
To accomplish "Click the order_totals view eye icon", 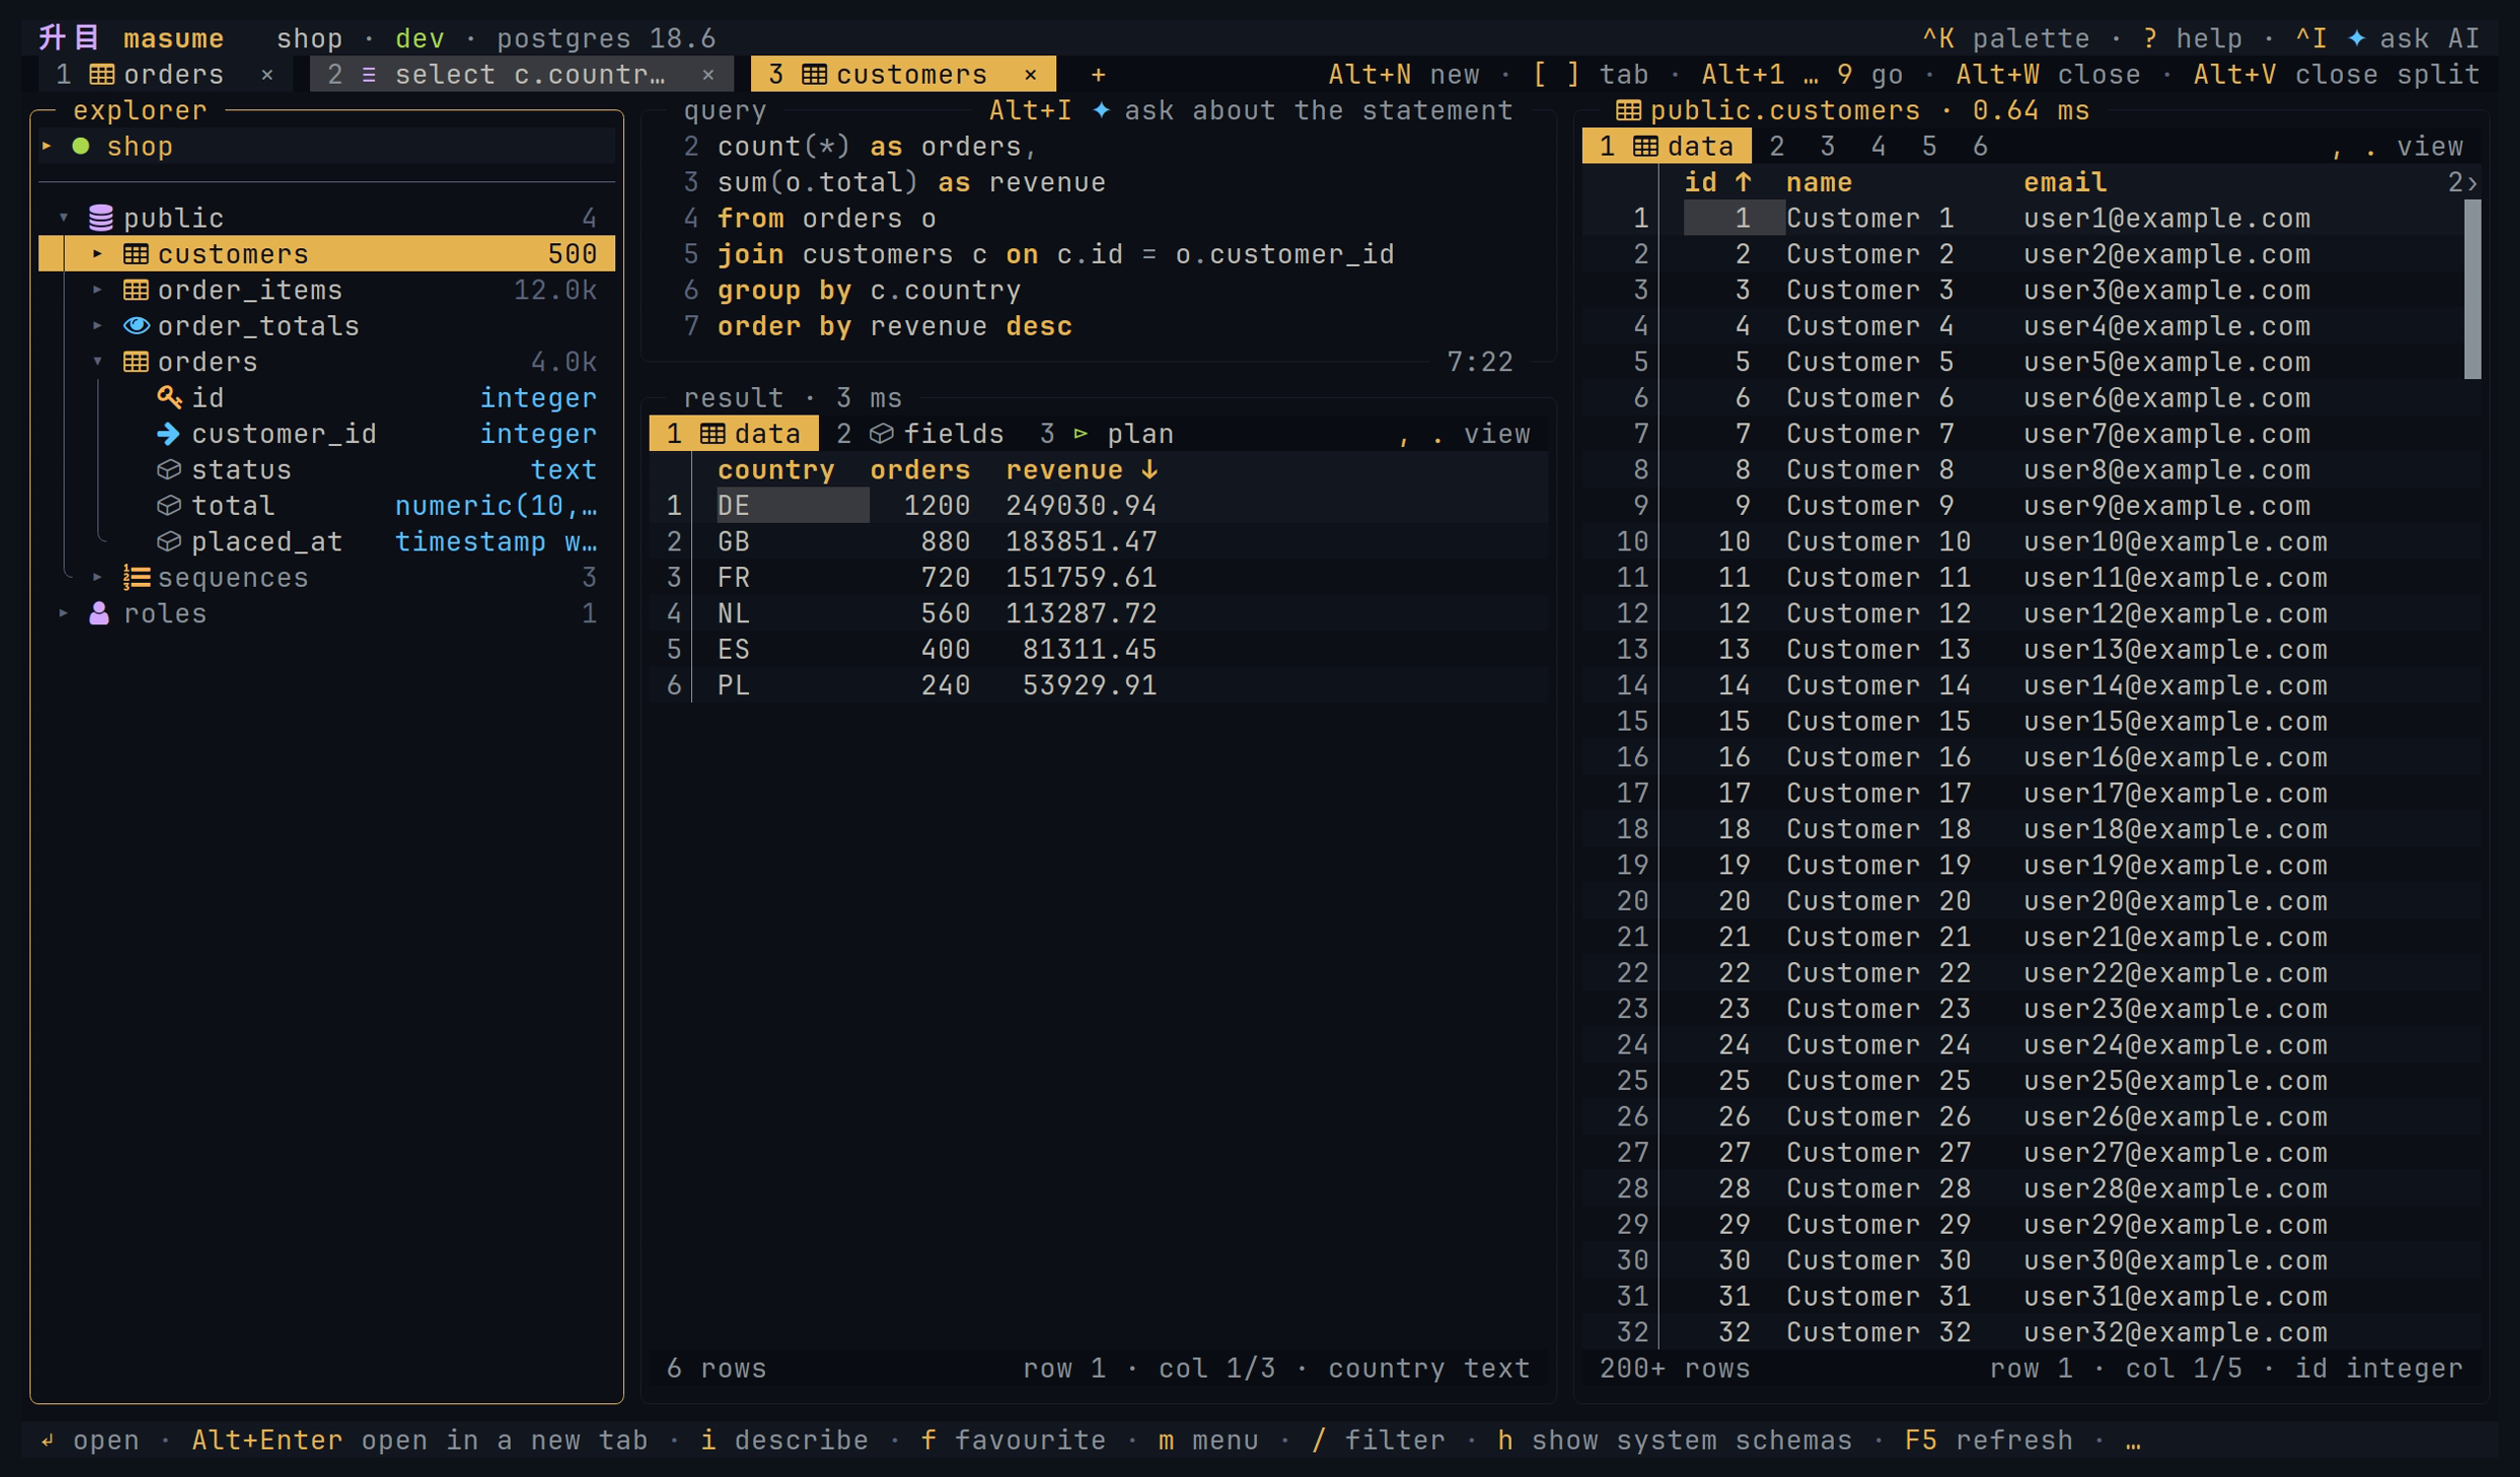I will (136, 325).
